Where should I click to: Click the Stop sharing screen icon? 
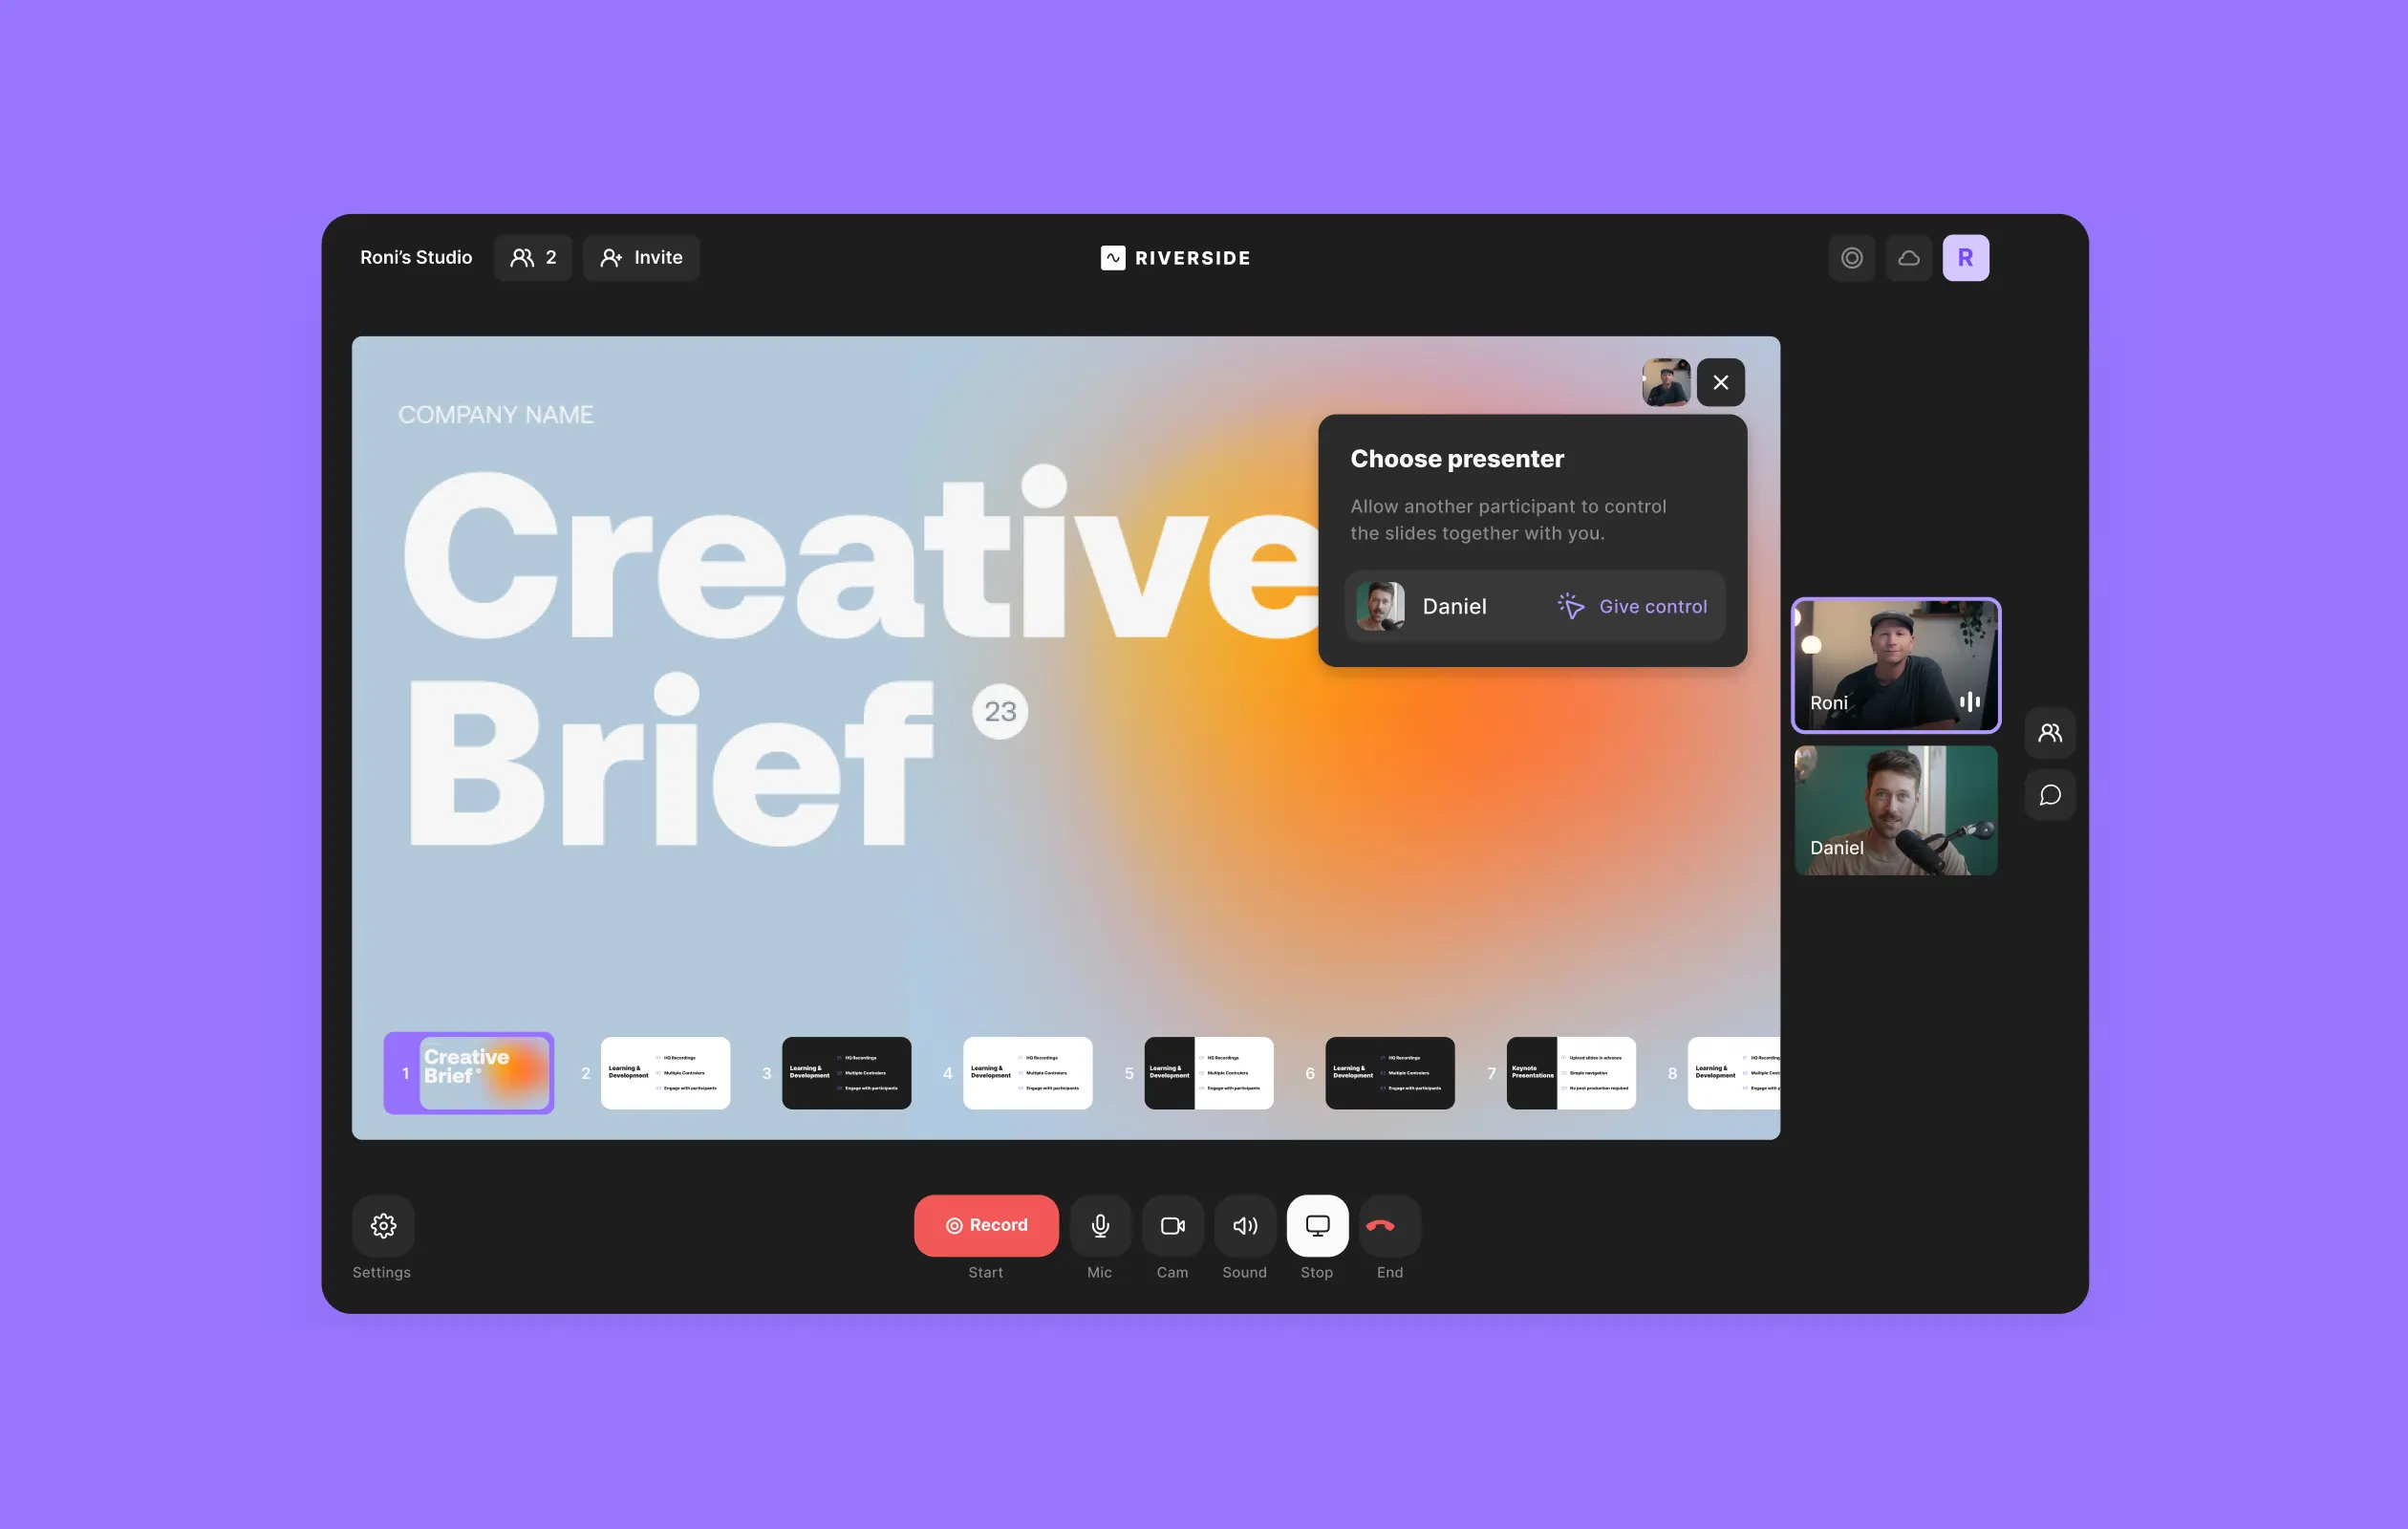[x=1317, y=1223]
